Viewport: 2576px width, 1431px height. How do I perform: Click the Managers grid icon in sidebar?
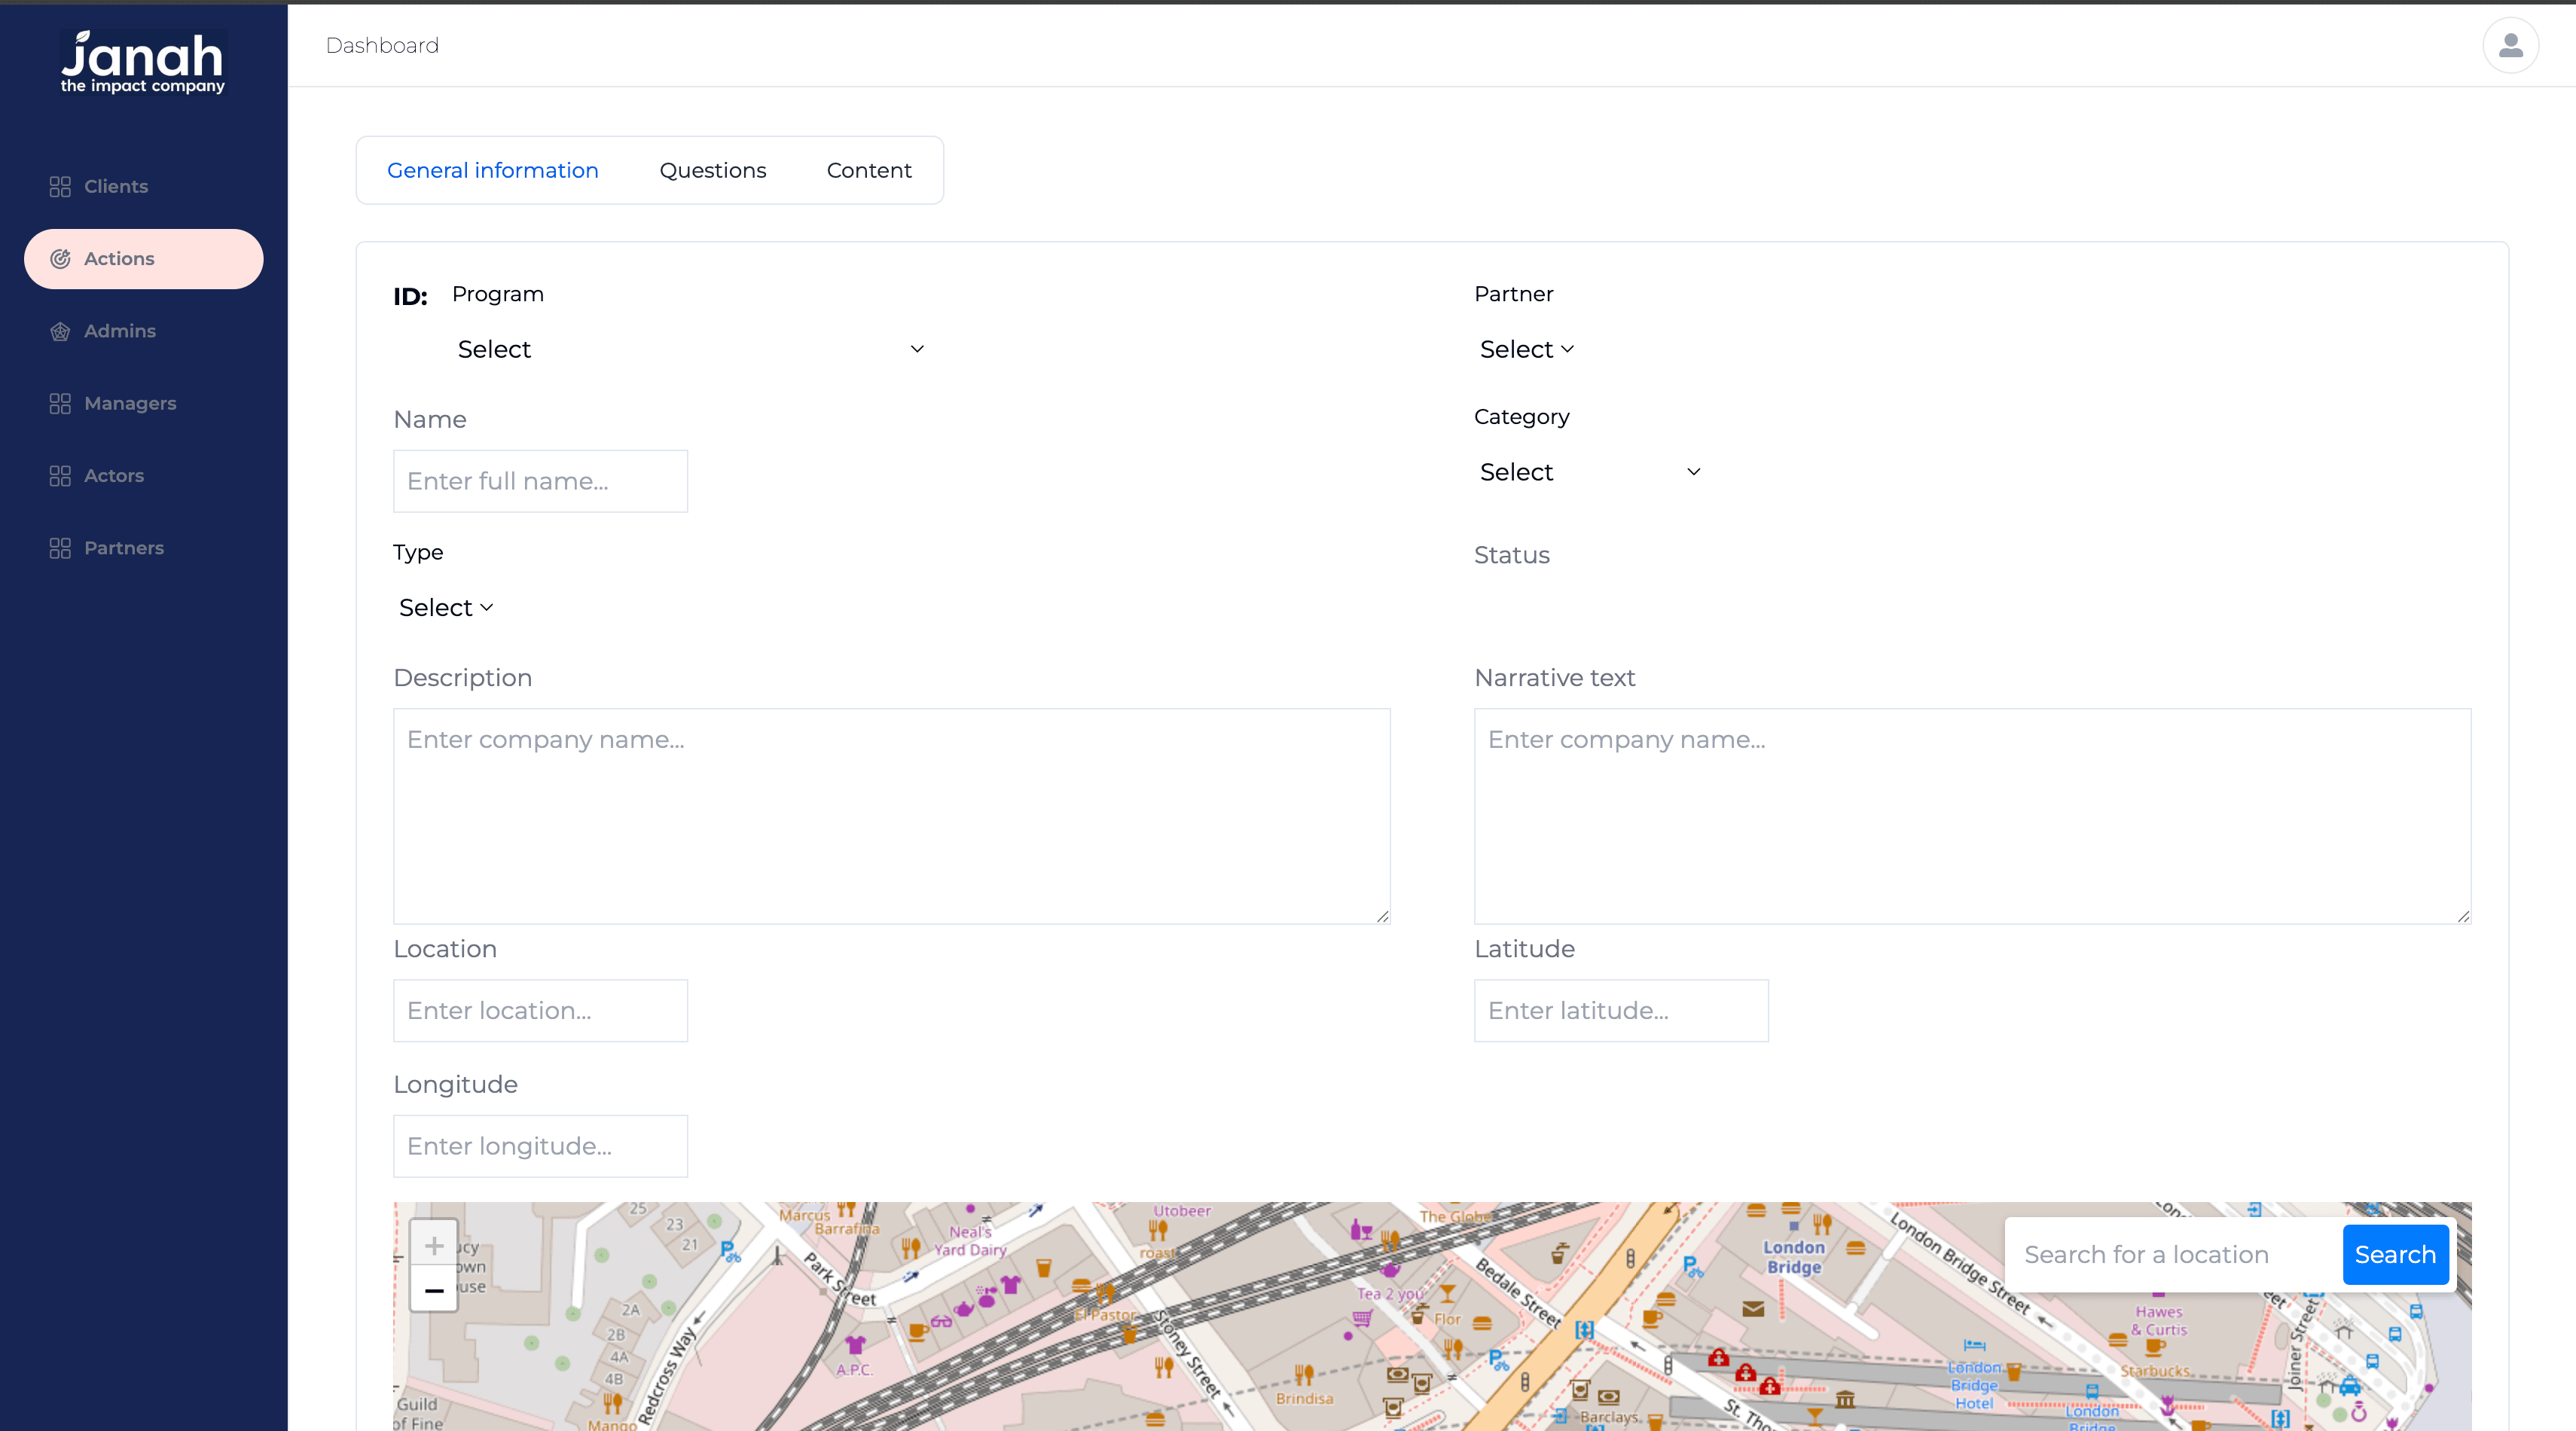60,404
